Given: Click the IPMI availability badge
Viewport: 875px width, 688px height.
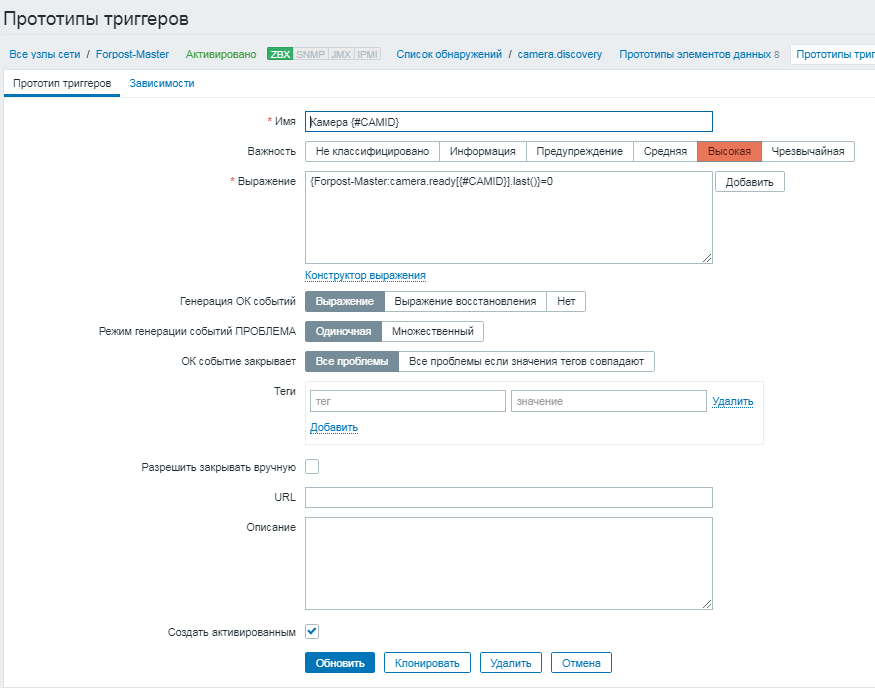Looking at the screenshot, I should (368, 54).
